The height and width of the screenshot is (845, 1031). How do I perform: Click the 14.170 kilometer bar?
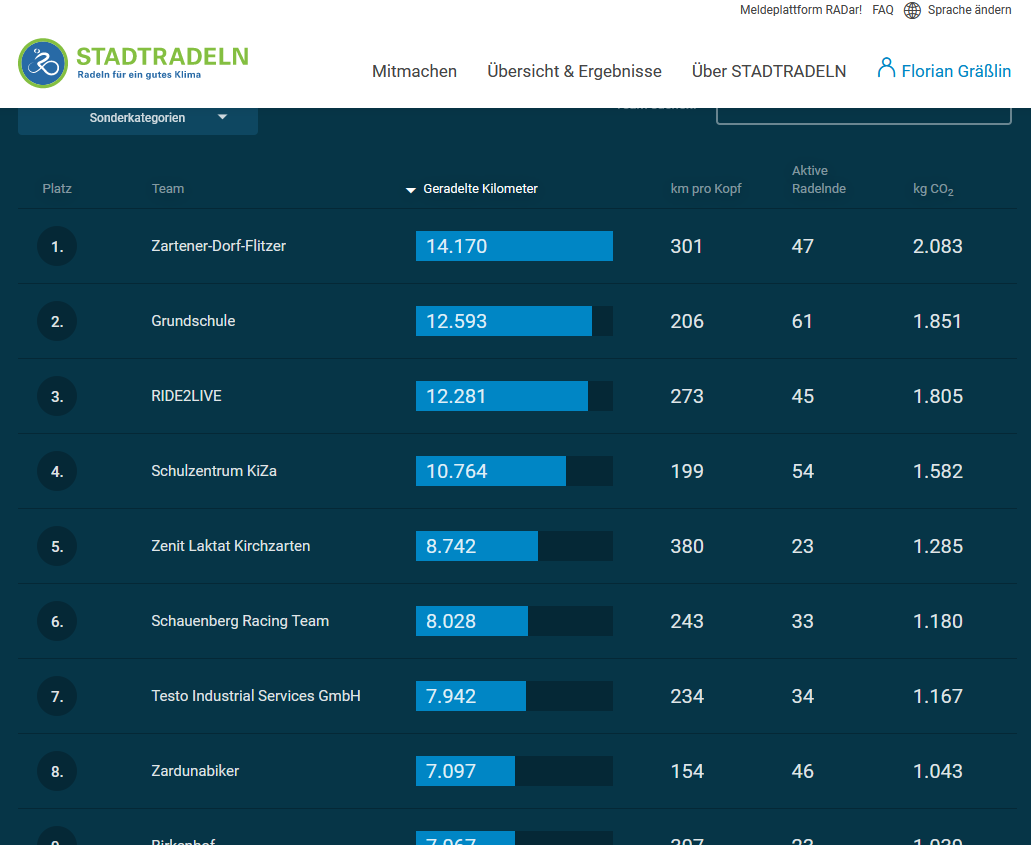pyautogui.click(x=514, y=246)
